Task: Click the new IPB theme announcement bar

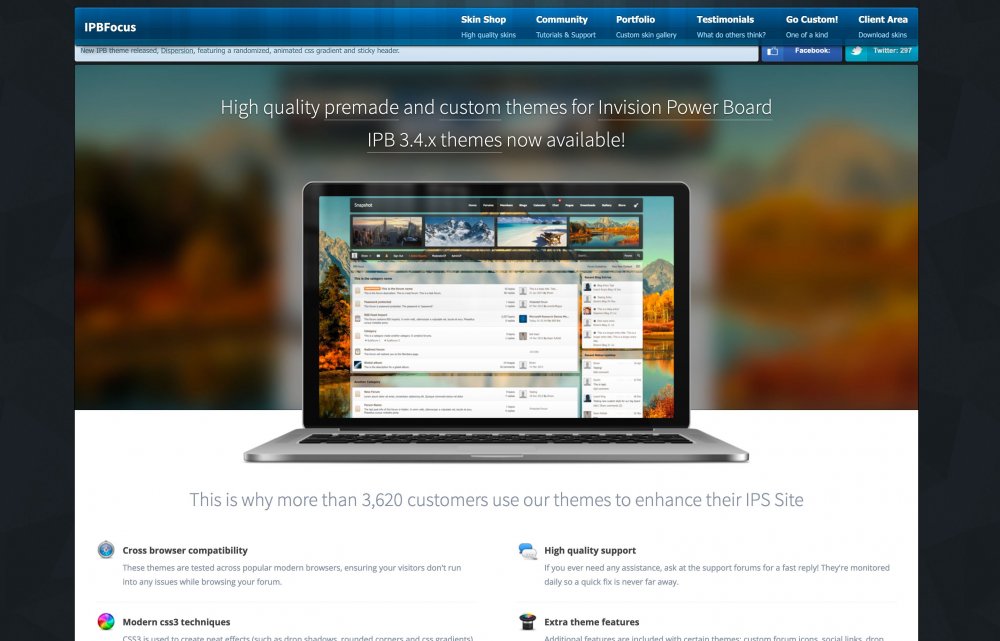Action: 416,51
